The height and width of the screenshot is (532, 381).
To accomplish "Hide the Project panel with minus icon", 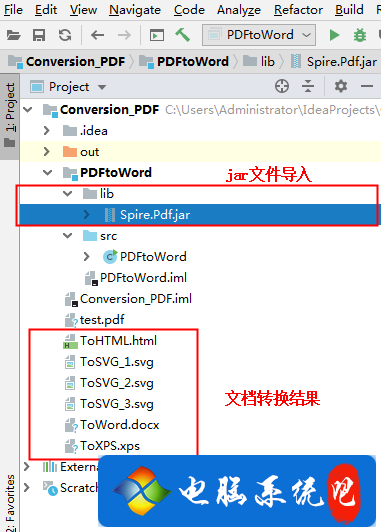I will [367, 87].
